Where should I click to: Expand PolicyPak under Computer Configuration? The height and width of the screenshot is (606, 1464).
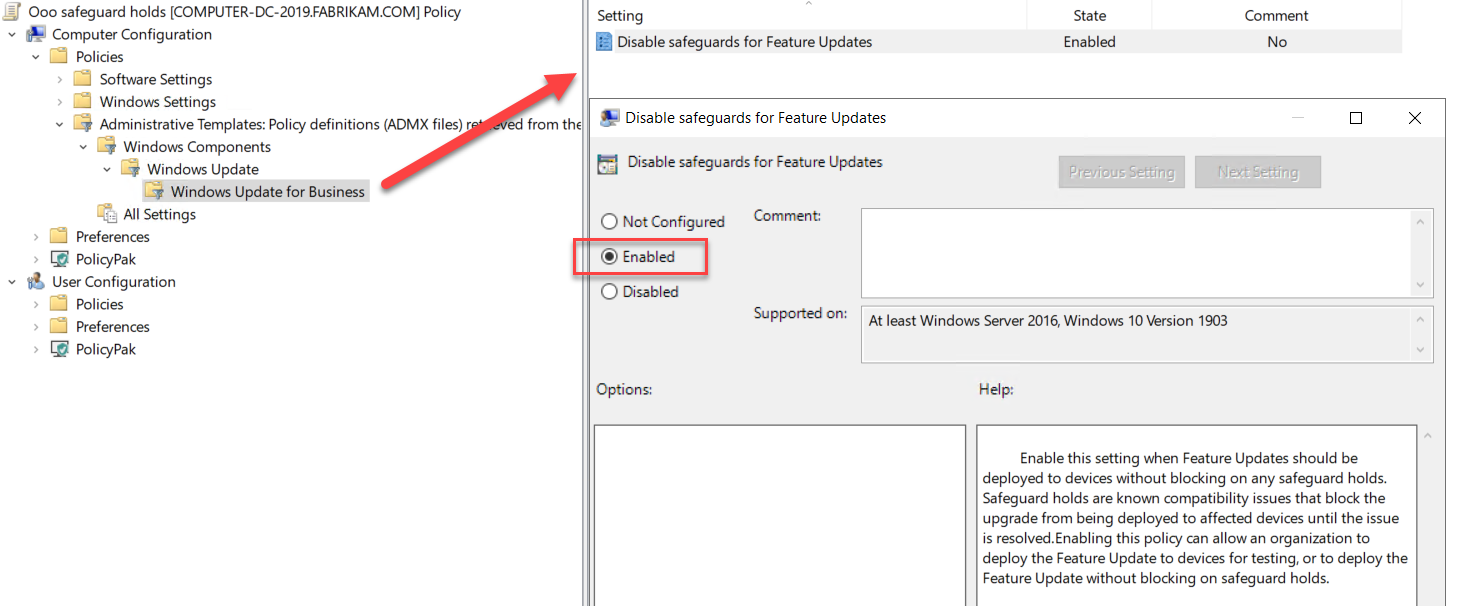pos(36,259)
